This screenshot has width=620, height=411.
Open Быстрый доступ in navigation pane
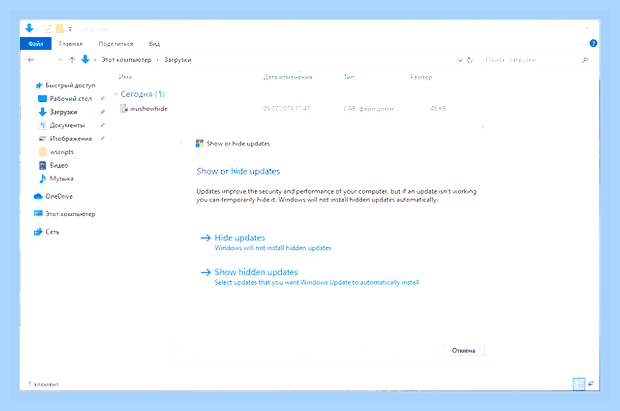[x=70, y=85]
